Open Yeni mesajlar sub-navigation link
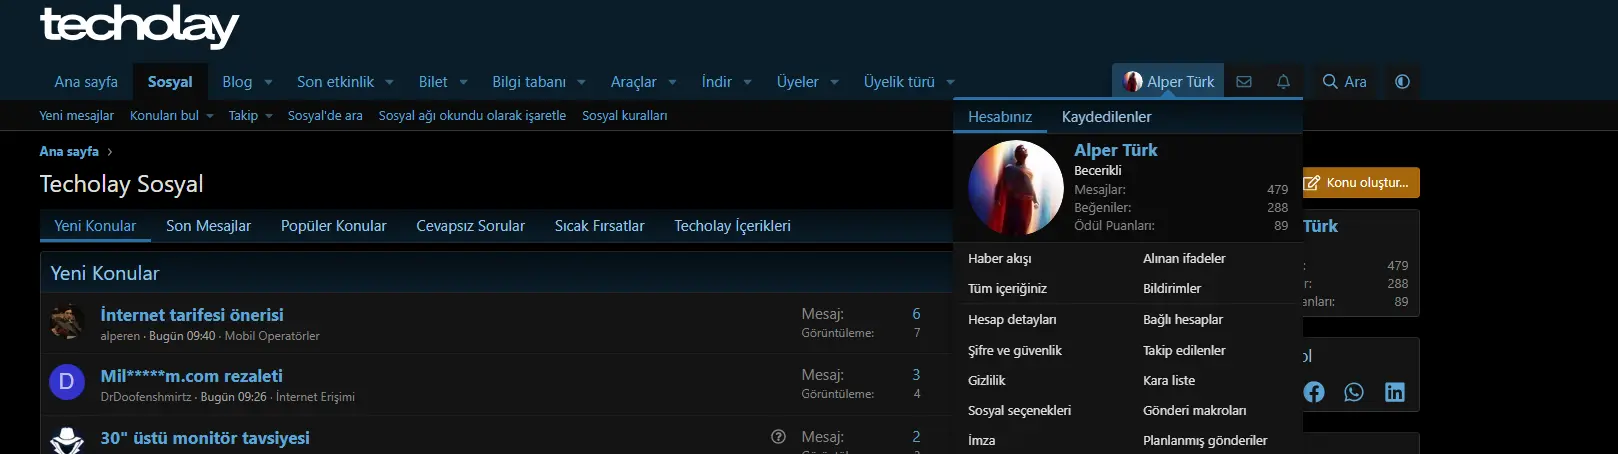 click(x=76, y=116)
